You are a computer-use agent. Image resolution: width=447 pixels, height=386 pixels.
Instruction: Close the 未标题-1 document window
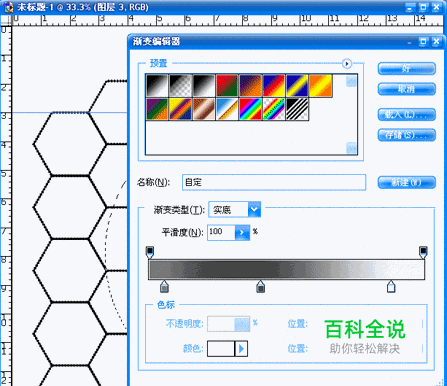tap(436, 7)
